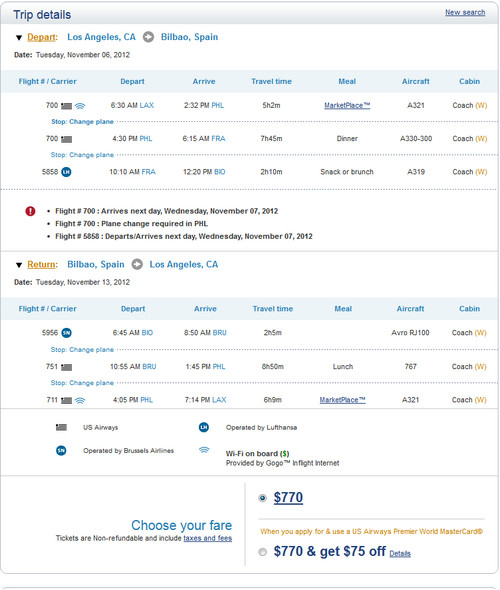Viewport: 500px width, 590px height.
Task: Open taxes and fees link
Action: pyautogui.click(x=207, y=538)
